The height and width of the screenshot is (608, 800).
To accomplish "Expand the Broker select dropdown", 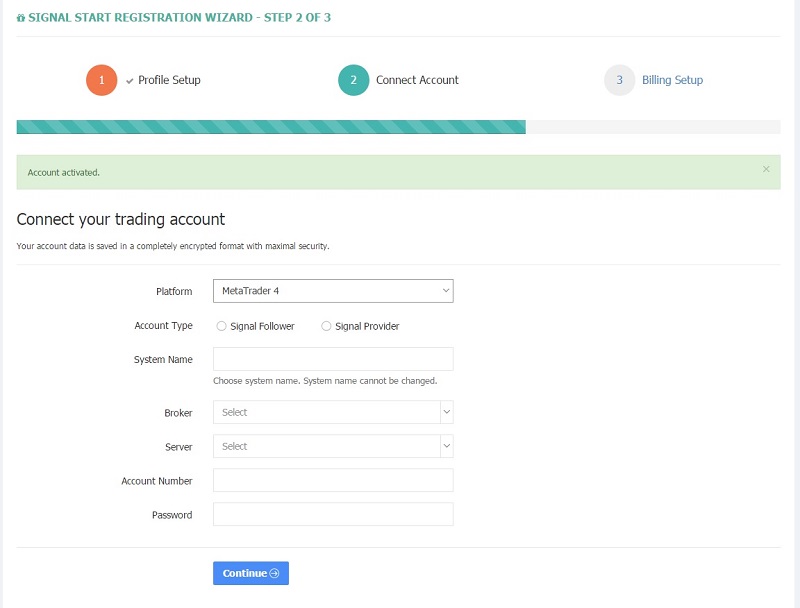I will [333, 412].
